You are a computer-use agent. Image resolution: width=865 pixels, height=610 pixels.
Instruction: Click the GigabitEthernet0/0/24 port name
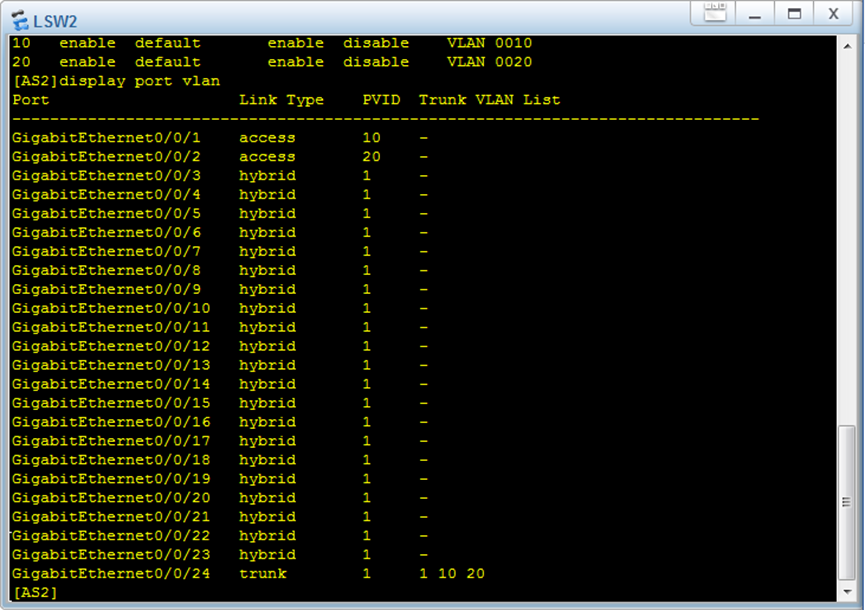(x=111, y=574)
